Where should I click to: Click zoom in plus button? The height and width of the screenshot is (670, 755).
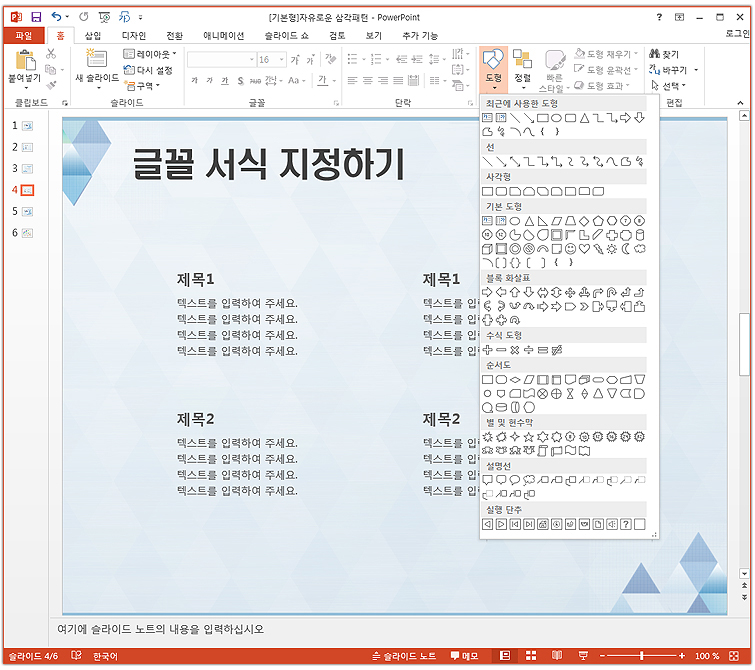click(682, 656)
